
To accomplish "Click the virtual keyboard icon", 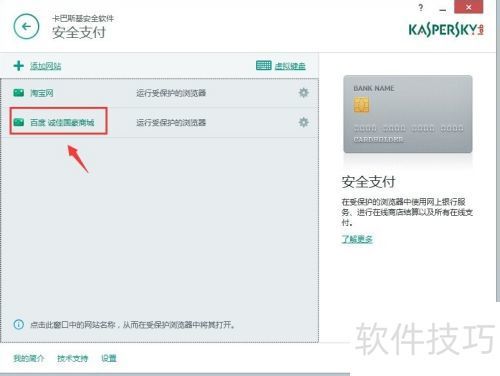I will 264,65.
